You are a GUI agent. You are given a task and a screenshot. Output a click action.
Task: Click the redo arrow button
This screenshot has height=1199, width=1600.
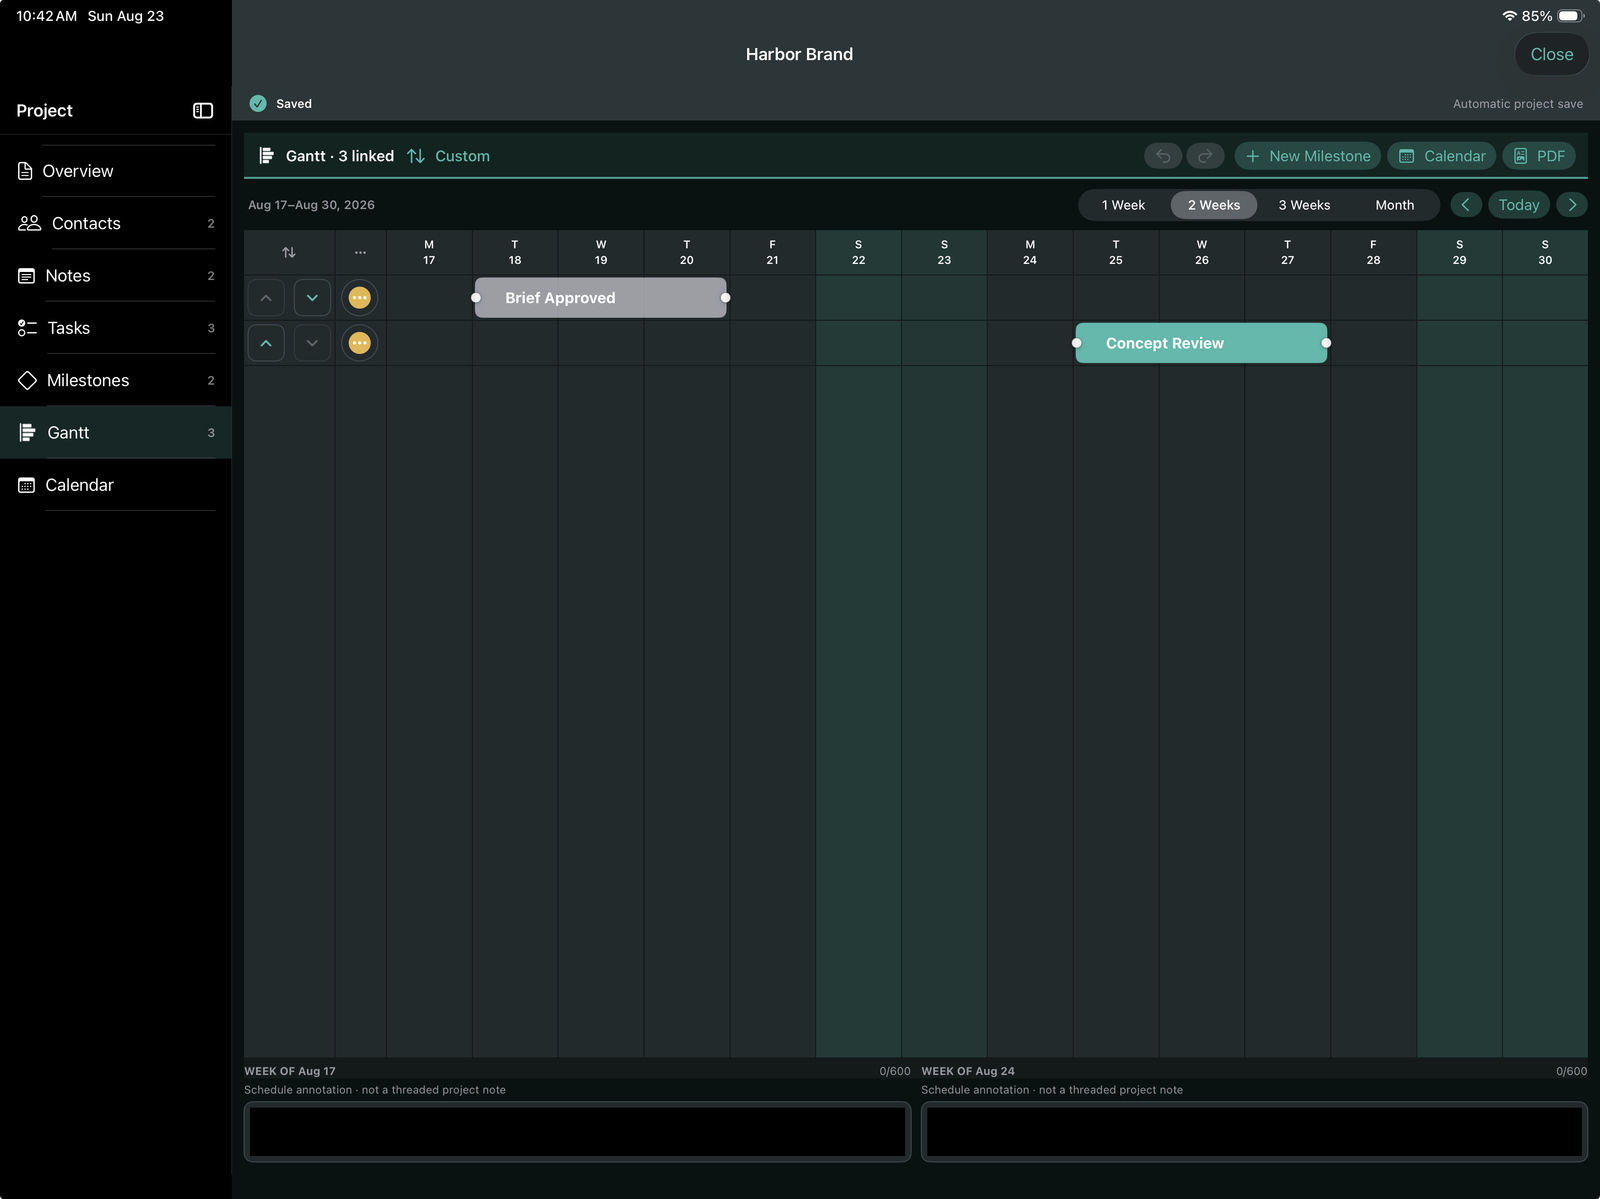click(1205, 156)
